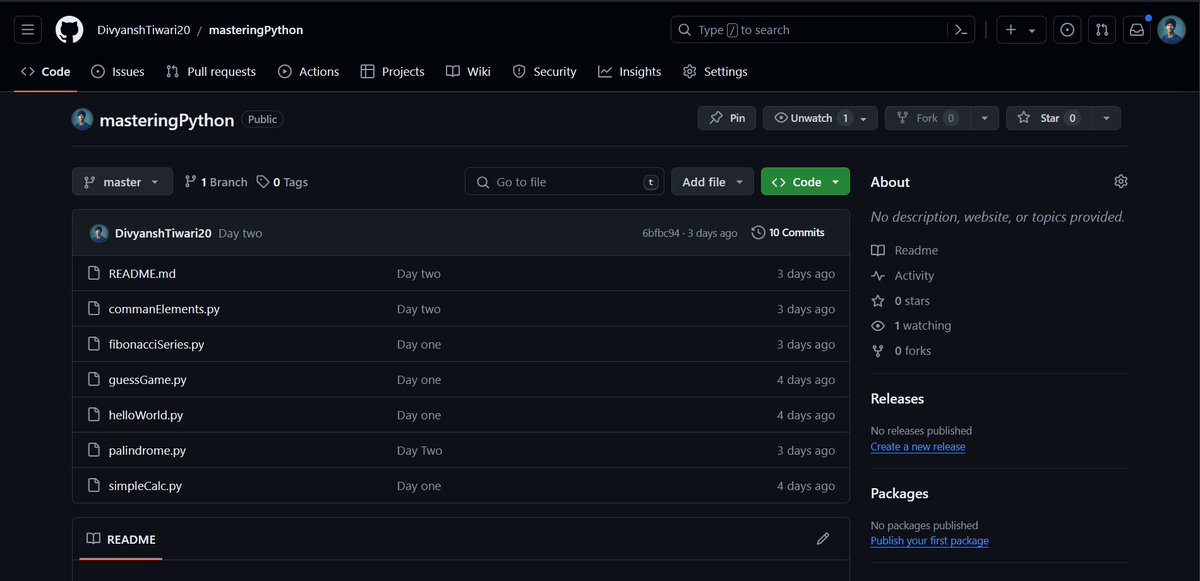View 0 stars in About sidebar
Screen dimensions: 1200x581
(901, 301)
